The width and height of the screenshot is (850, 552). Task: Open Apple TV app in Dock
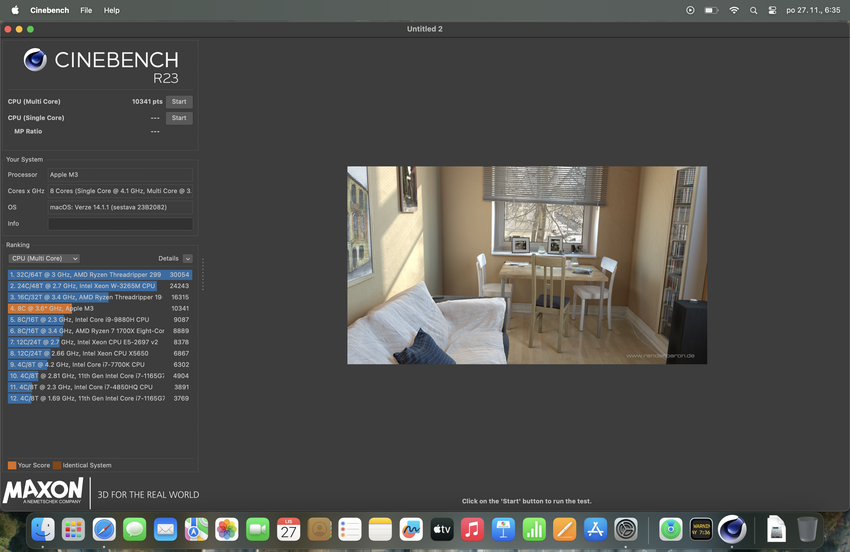(x=441, y=529)
